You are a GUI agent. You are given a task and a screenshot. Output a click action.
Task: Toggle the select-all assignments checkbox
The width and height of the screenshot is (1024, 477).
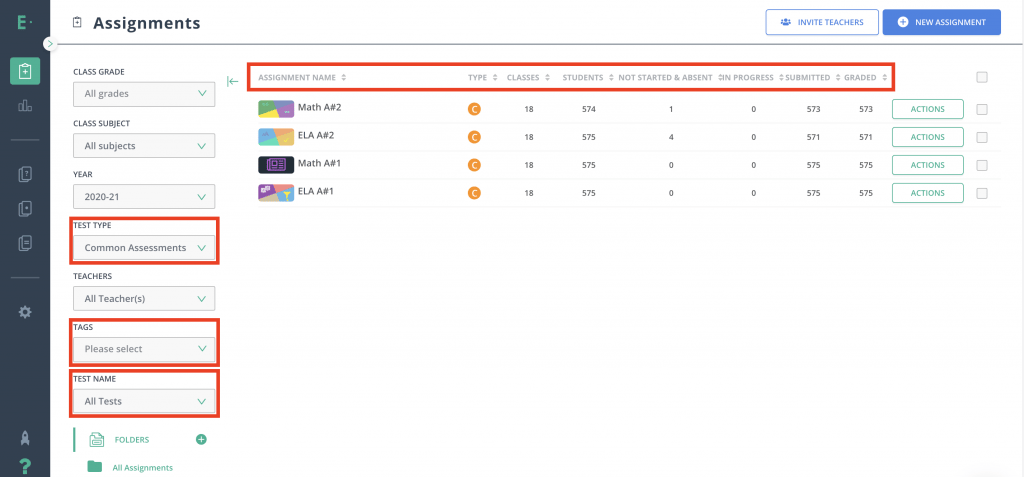[982, 77]
